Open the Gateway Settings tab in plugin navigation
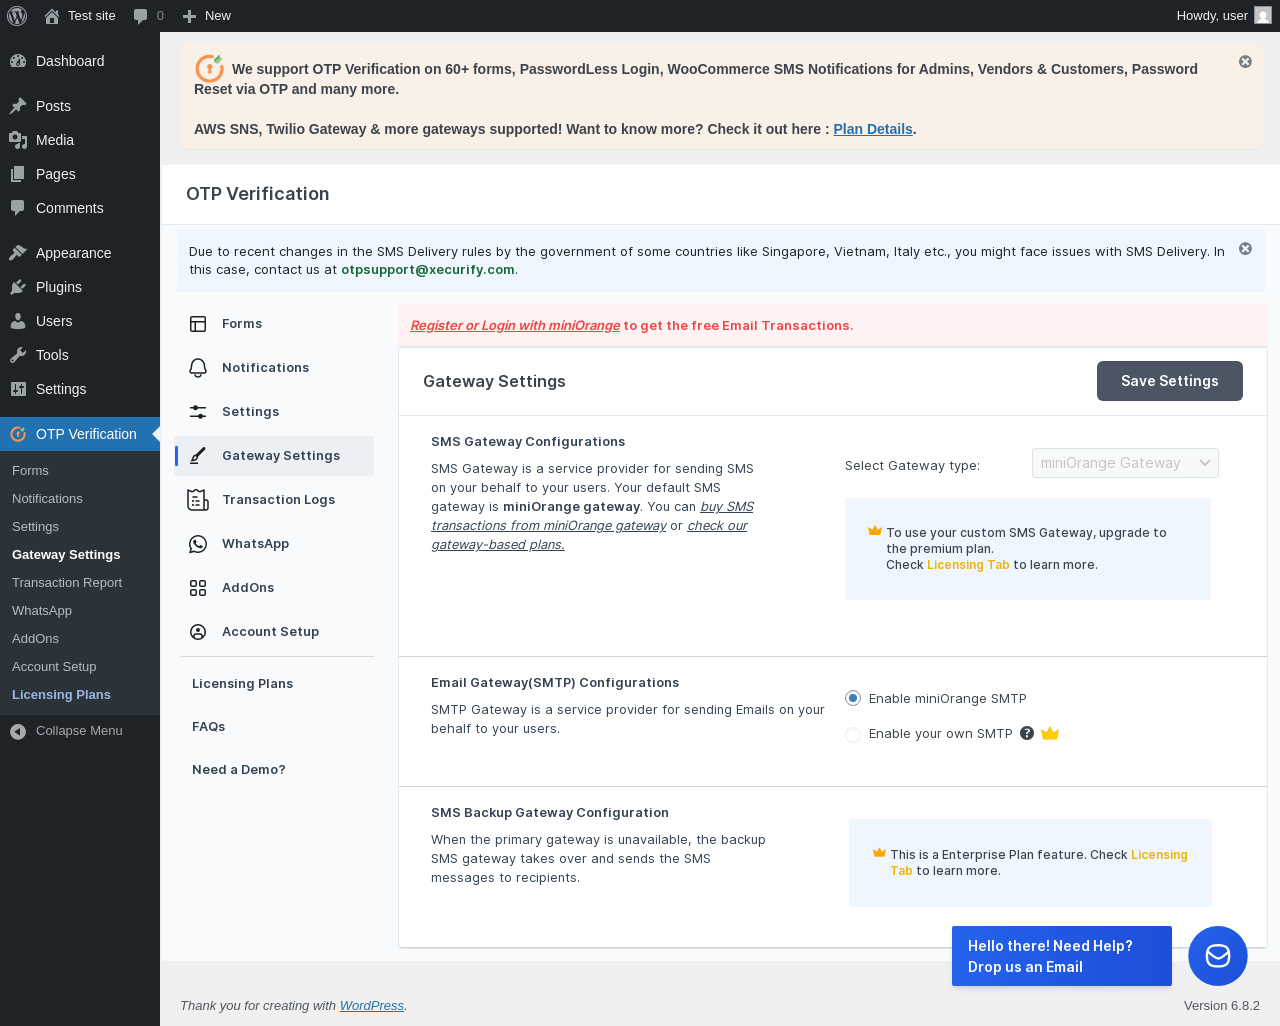The image size is (1280, 1026). click(x=274, y=456)
